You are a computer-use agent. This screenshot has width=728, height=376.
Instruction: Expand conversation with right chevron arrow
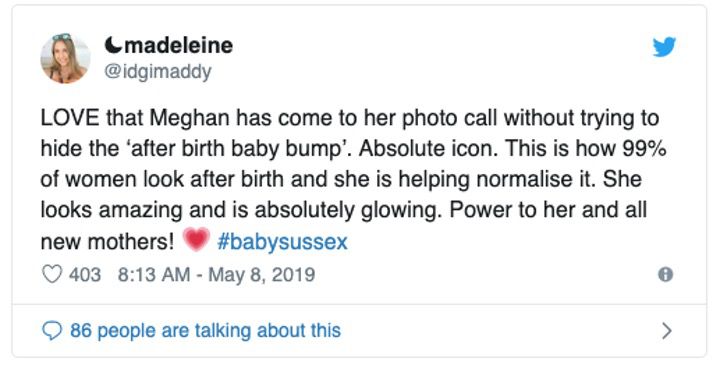[666, 331]
